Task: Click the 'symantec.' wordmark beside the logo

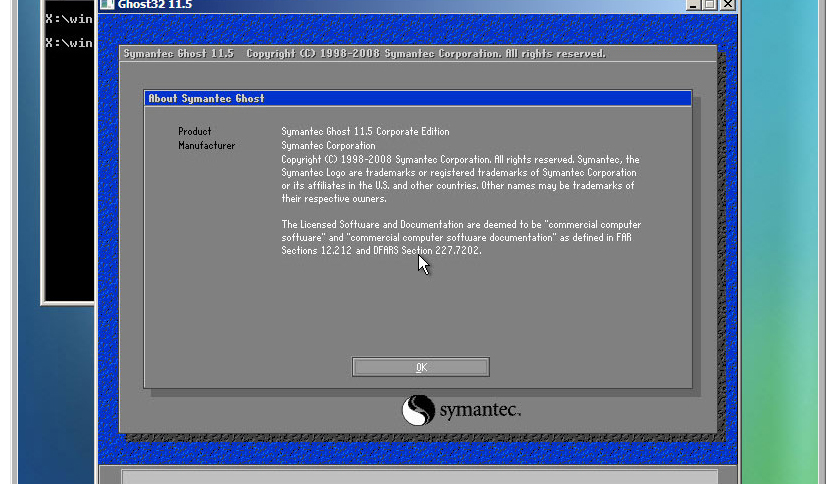Action: [x=480, y=410]
